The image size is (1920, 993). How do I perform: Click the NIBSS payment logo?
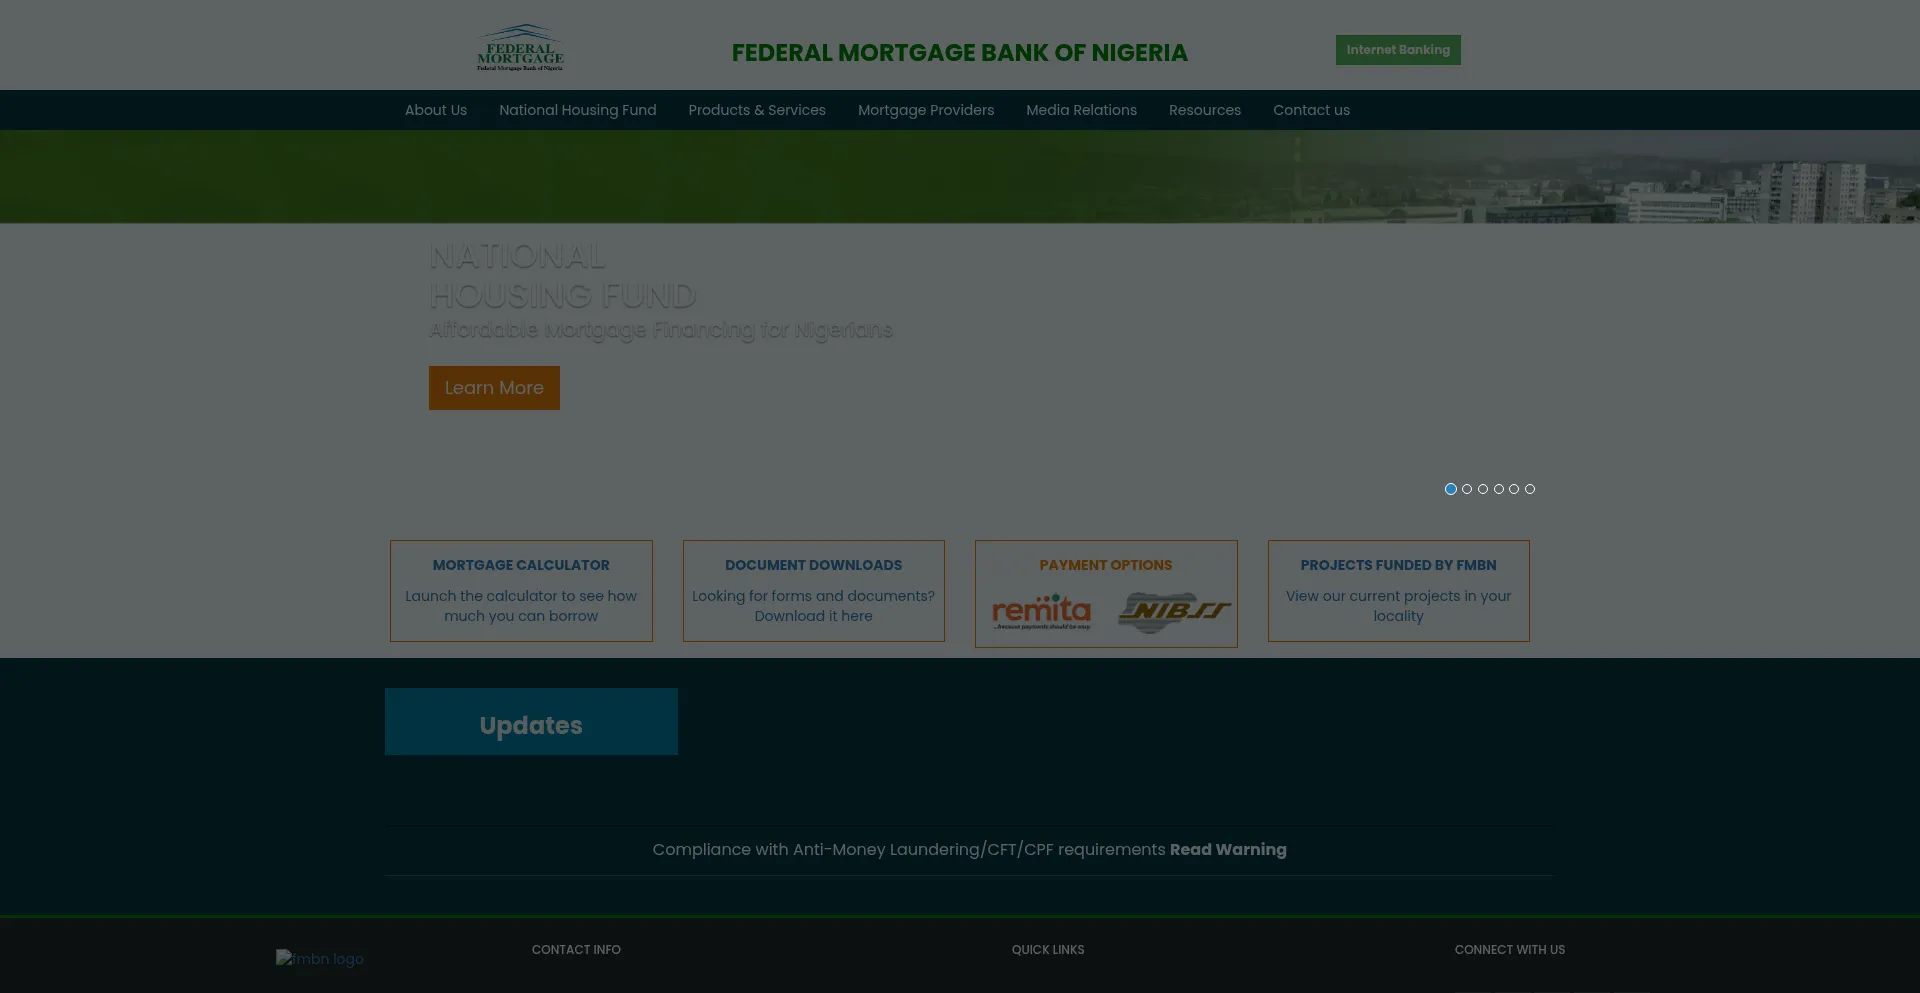coord(1174,611)
